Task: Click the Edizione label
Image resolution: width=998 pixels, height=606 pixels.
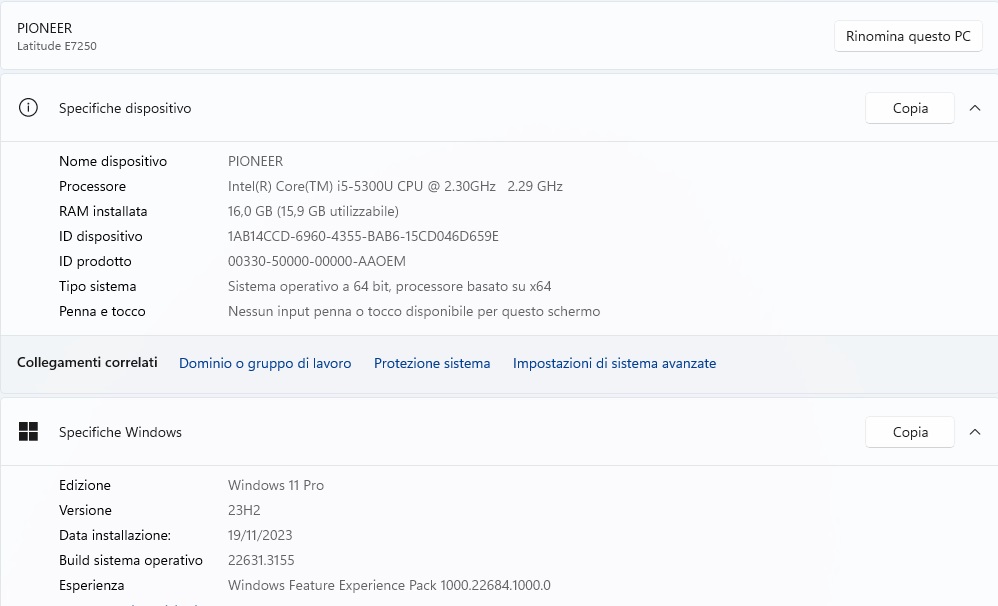Action: [x=85, y=485]
